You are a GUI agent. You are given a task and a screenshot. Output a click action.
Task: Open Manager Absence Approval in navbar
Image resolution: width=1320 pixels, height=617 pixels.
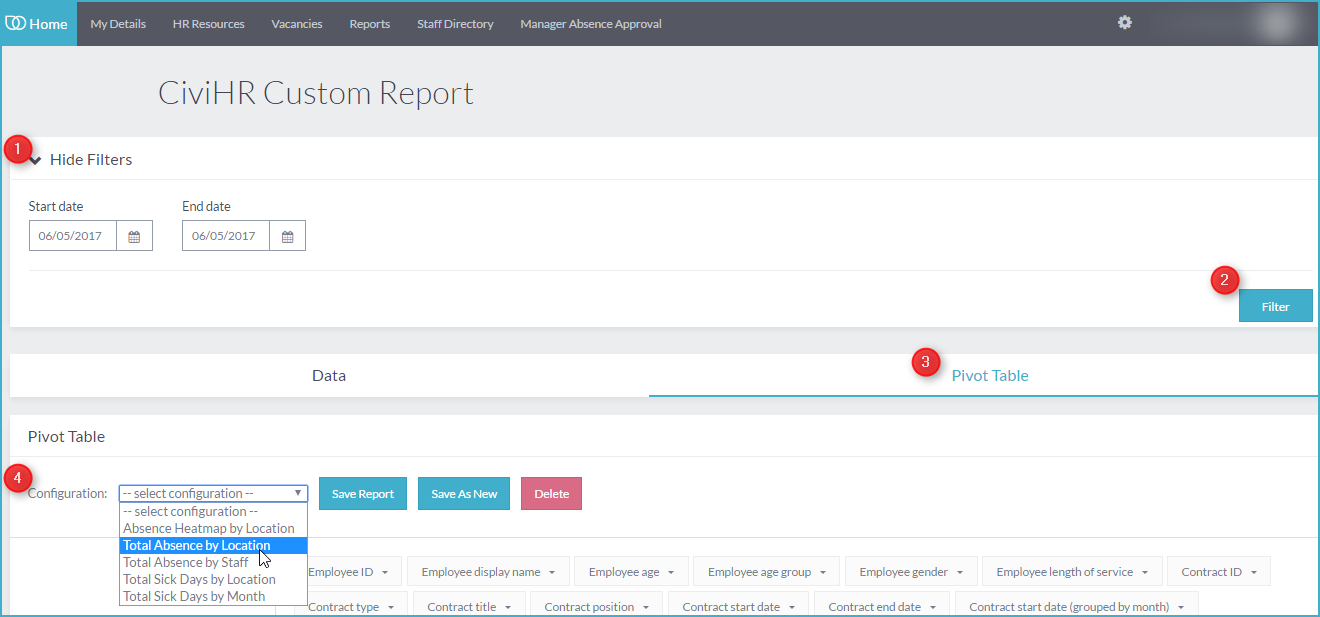591,24
